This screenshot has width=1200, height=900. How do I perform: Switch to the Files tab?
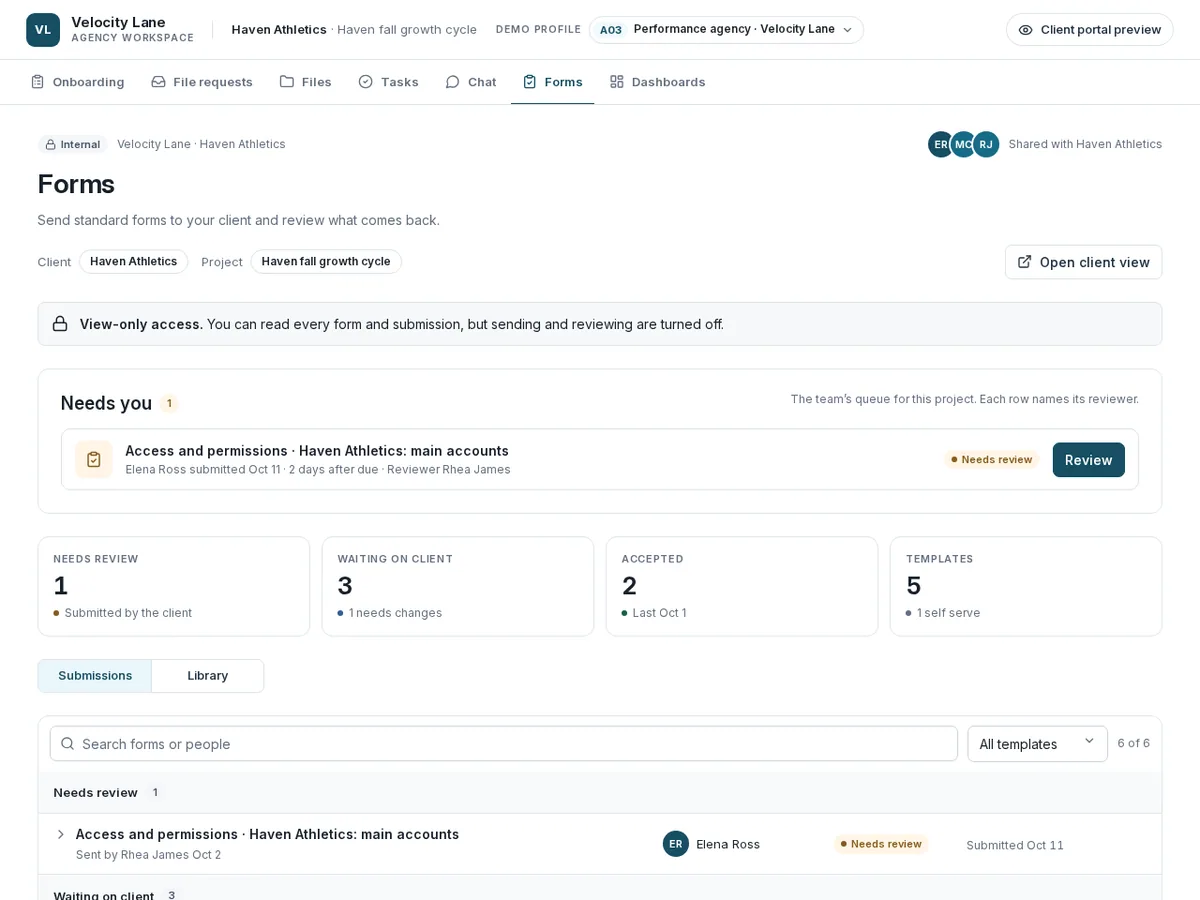coord(305,82)
